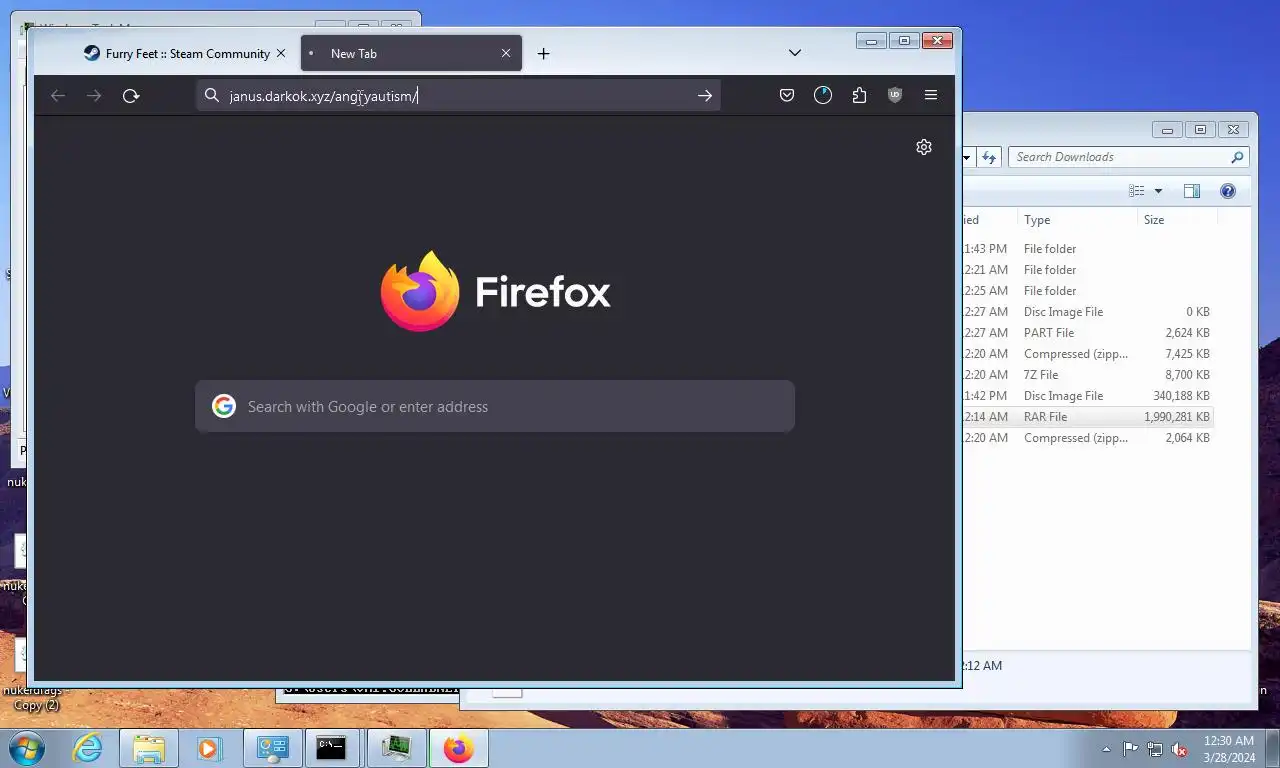
Task: Close the New Tab tab
Action: [x=506, y=53]
